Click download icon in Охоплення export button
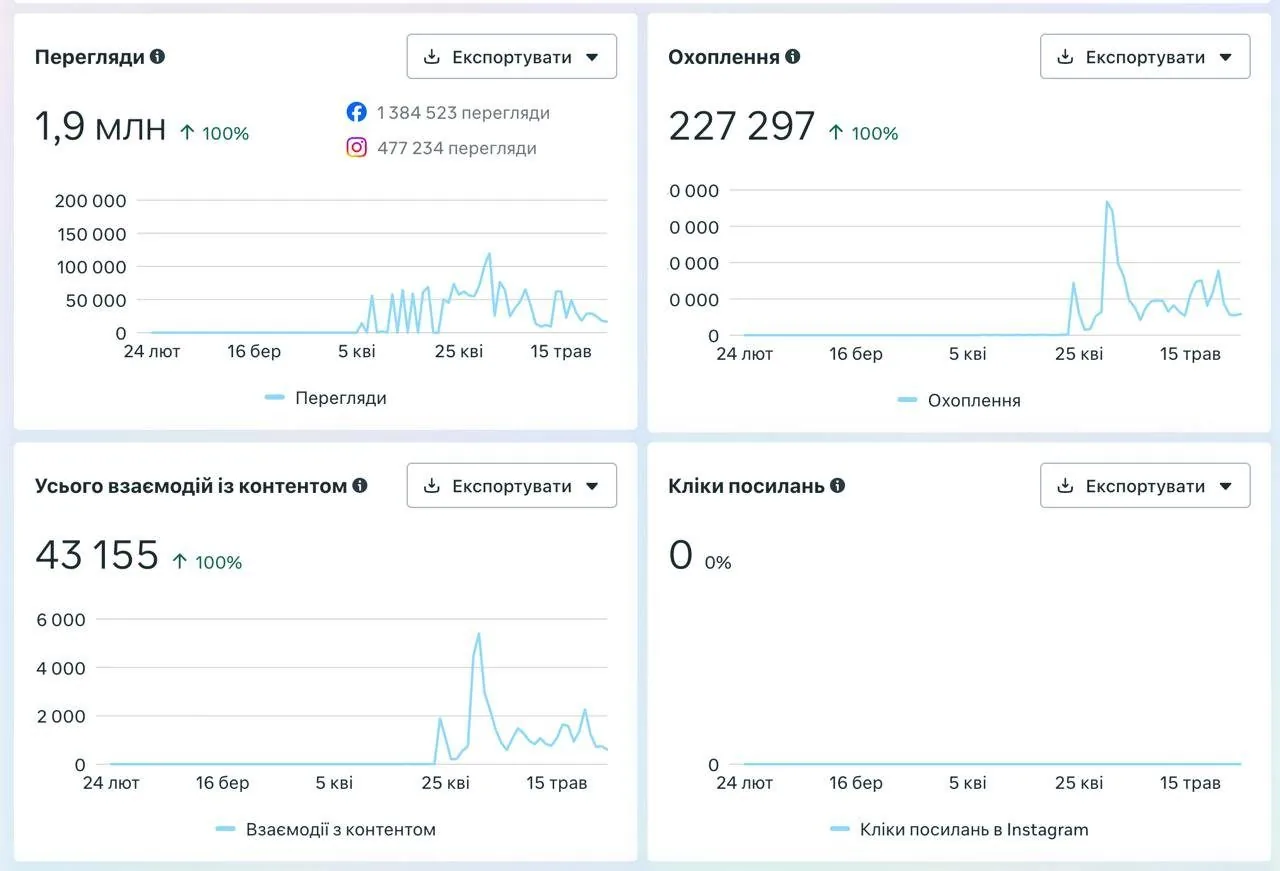The height and width of the screenshot is (871, 1280). click(x=1066, y=57)
